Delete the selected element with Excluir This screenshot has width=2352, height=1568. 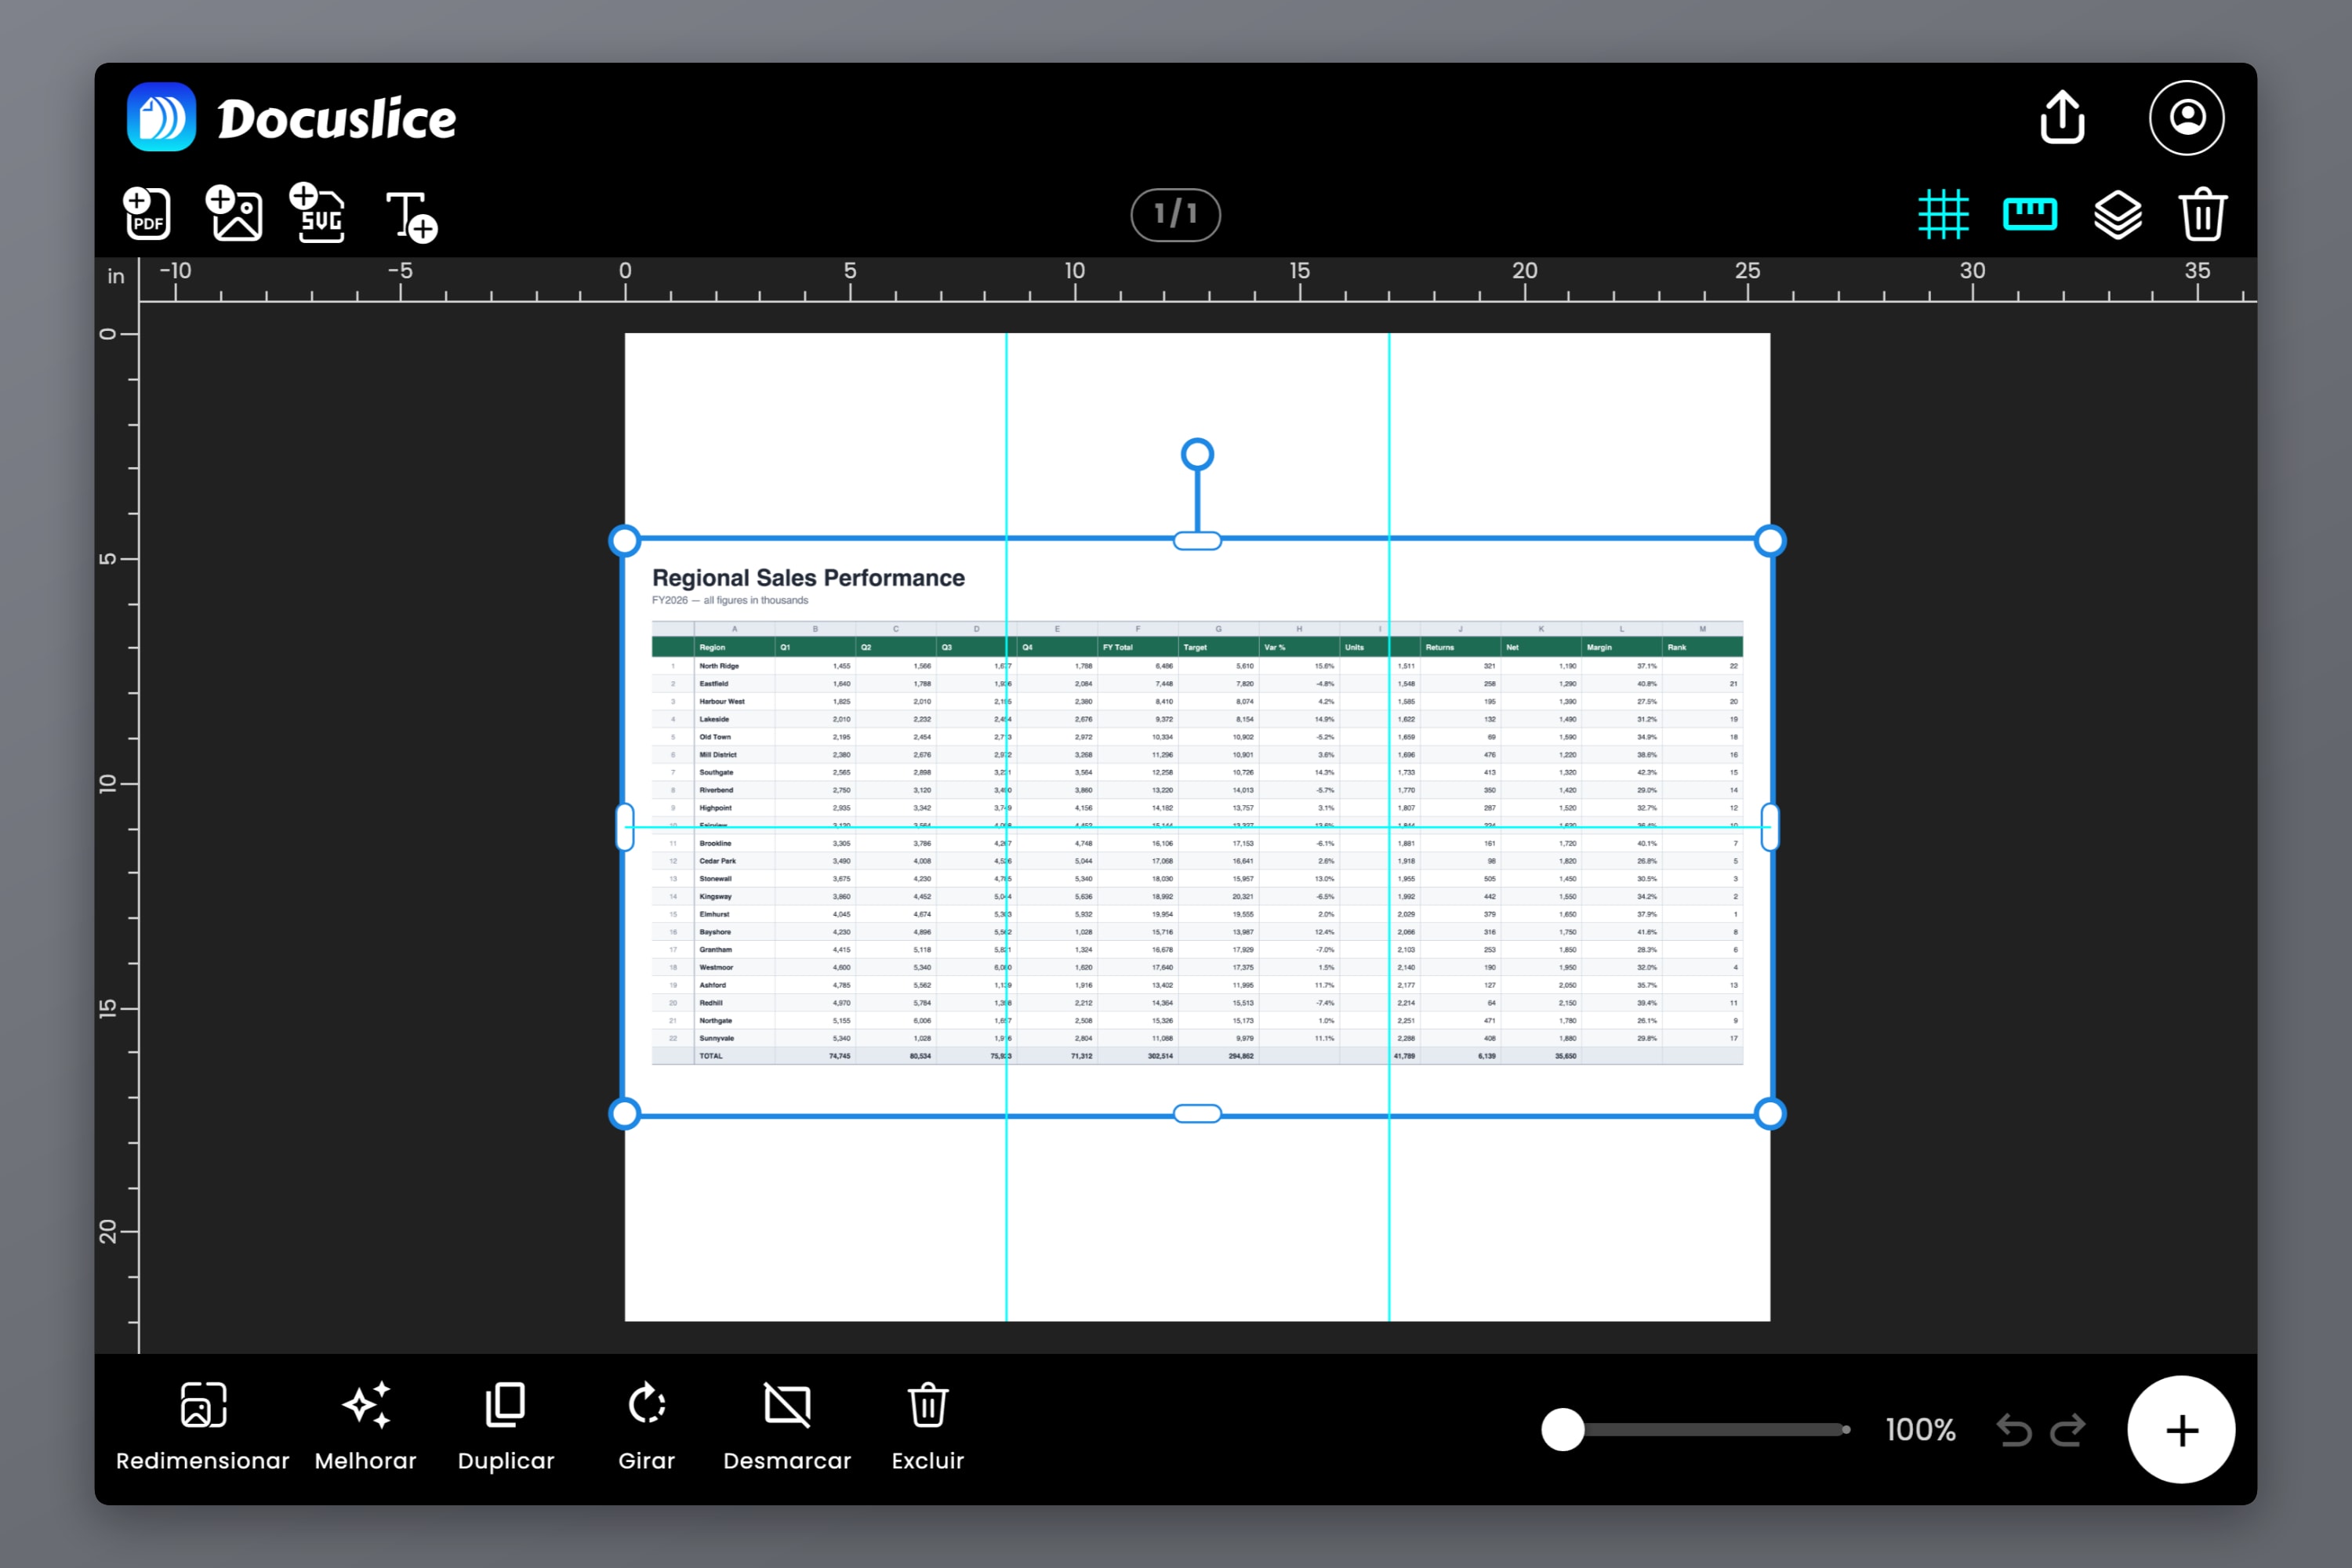pos(928,1427)
